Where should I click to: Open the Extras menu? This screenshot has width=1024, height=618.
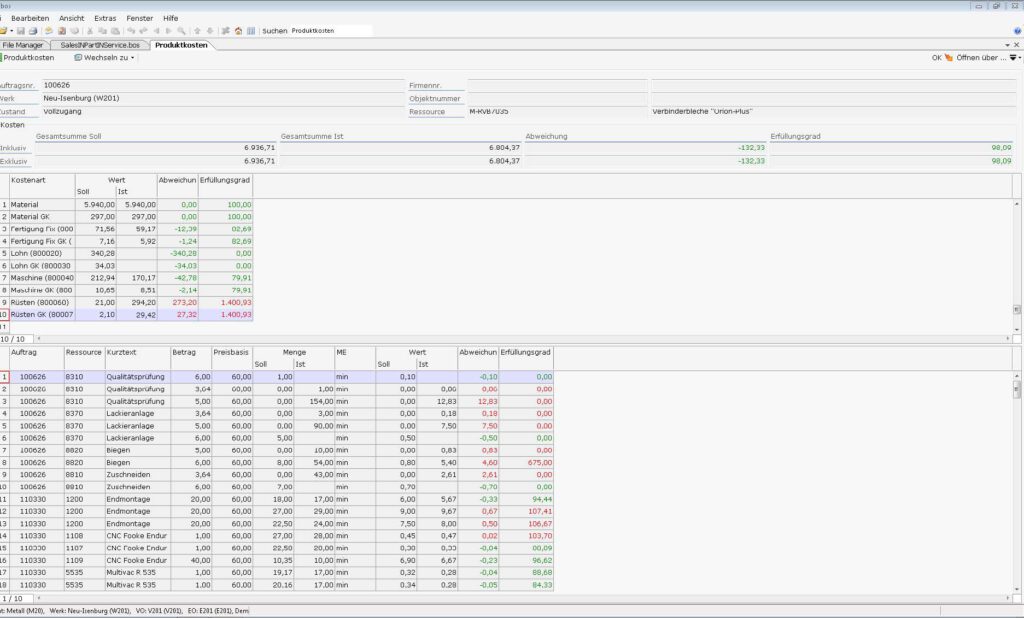(x=105, y=18)
